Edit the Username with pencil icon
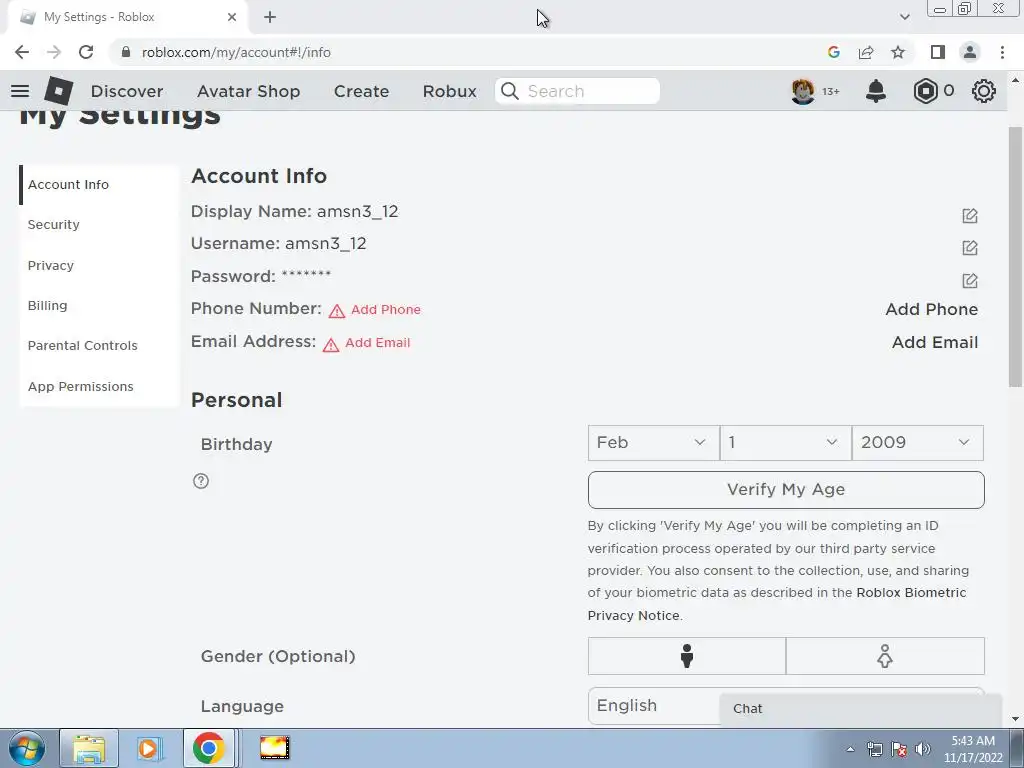The image size is (1024, 768). coord(970,248)
